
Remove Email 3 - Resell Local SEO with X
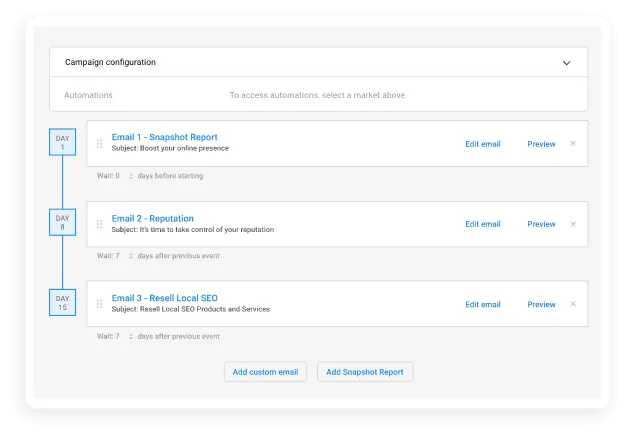tap(573, 304)
